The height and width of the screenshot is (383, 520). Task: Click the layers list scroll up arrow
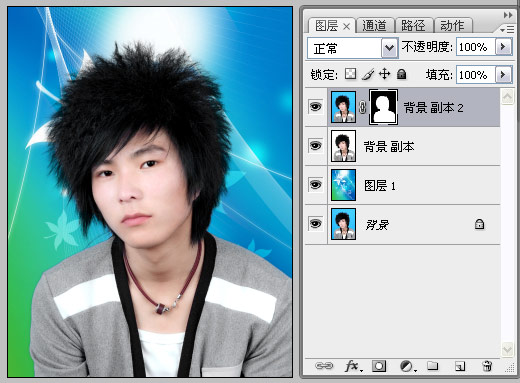[507, 97]
